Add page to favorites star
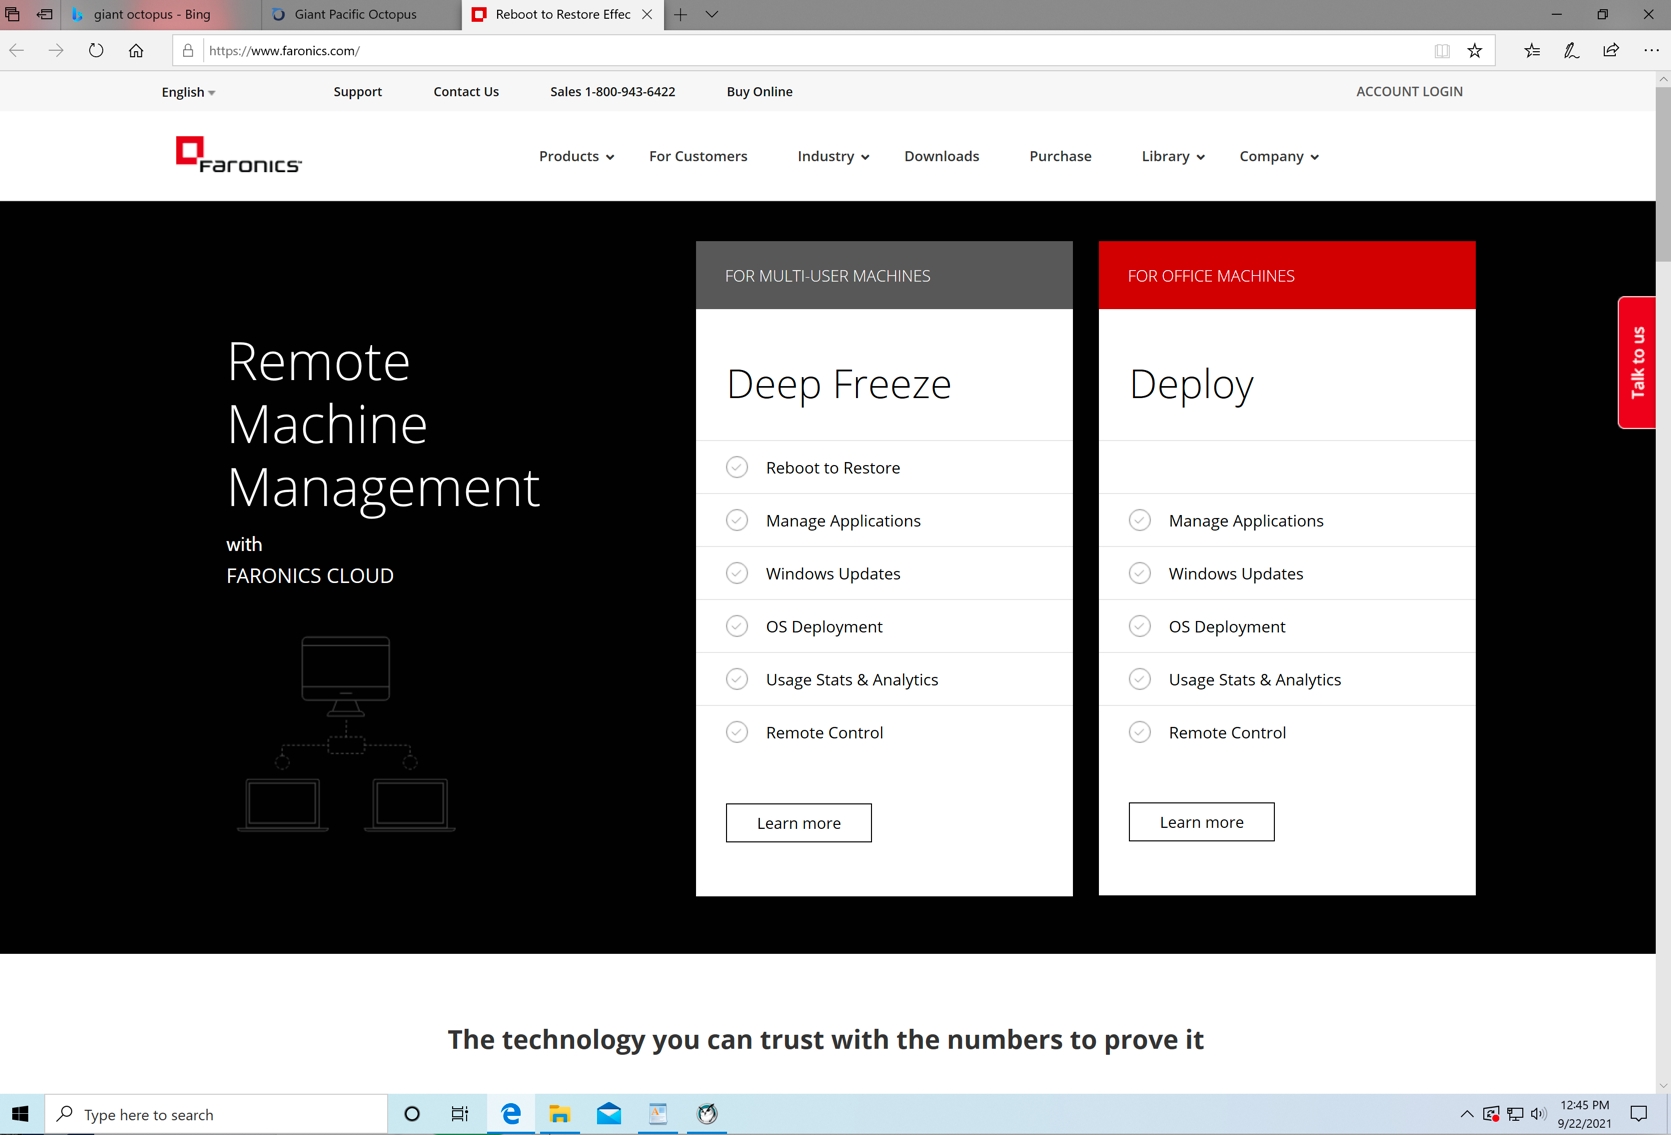1671x1135 pixels. click(1474, 50)
